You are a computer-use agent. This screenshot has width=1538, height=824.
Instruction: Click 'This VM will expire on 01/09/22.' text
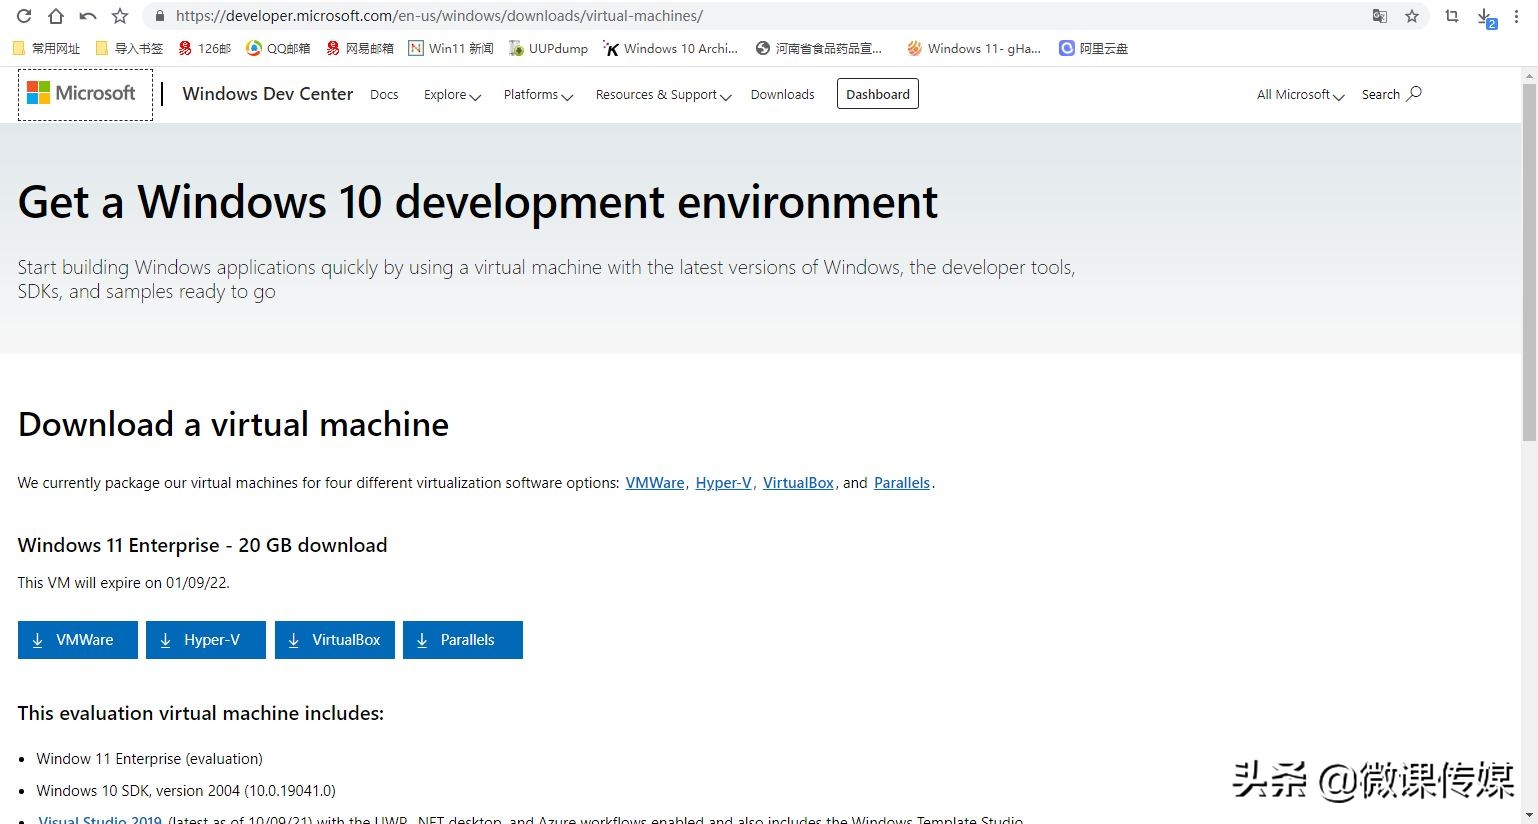click(123, 583)
